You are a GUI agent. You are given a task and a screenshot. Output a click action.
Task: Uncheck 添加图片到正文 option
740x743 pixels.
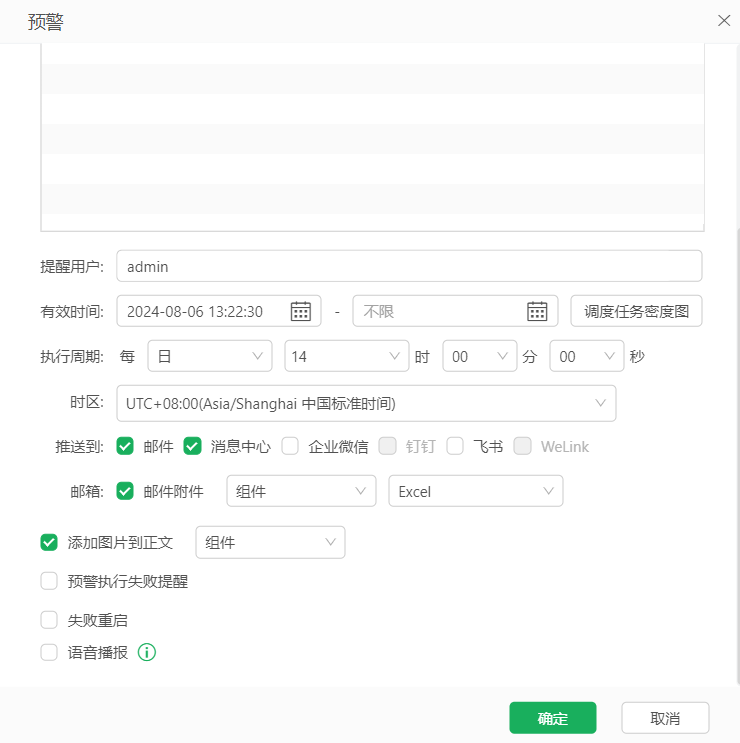tap(49, 542)
